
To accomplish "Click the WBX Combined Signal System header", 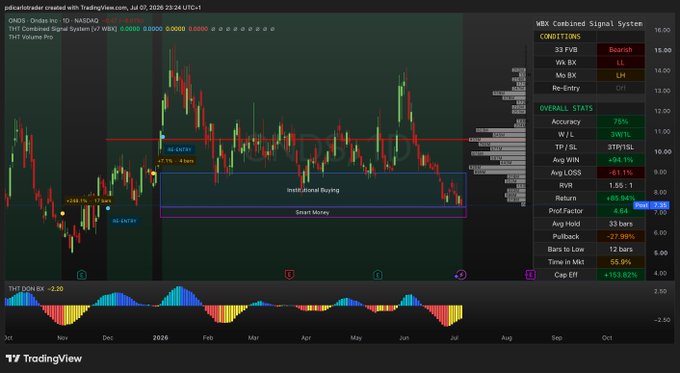I will (589, 24).
